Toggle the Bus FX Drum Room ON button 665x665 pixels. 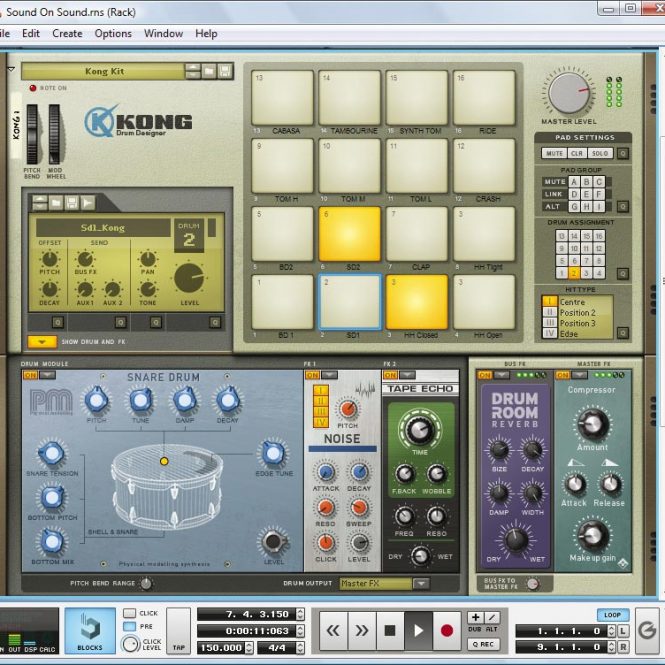(485, 375)
